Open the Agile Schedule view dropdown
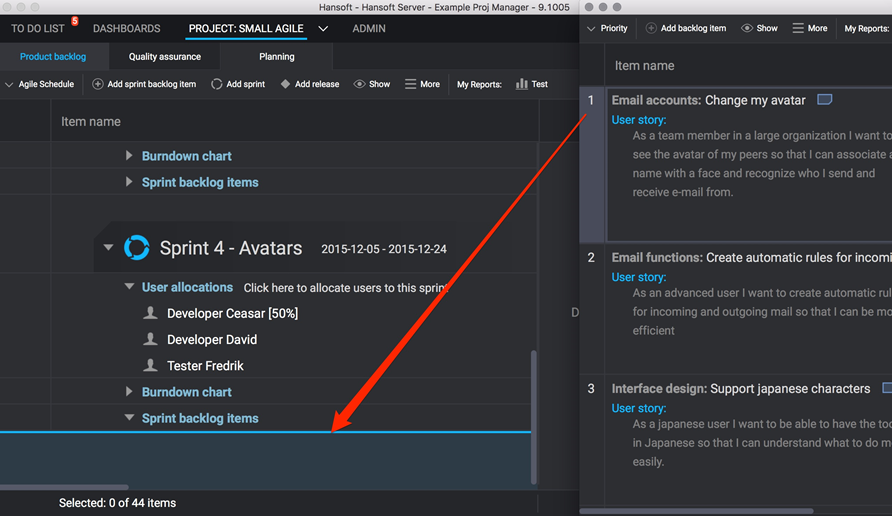 (40, 84)
